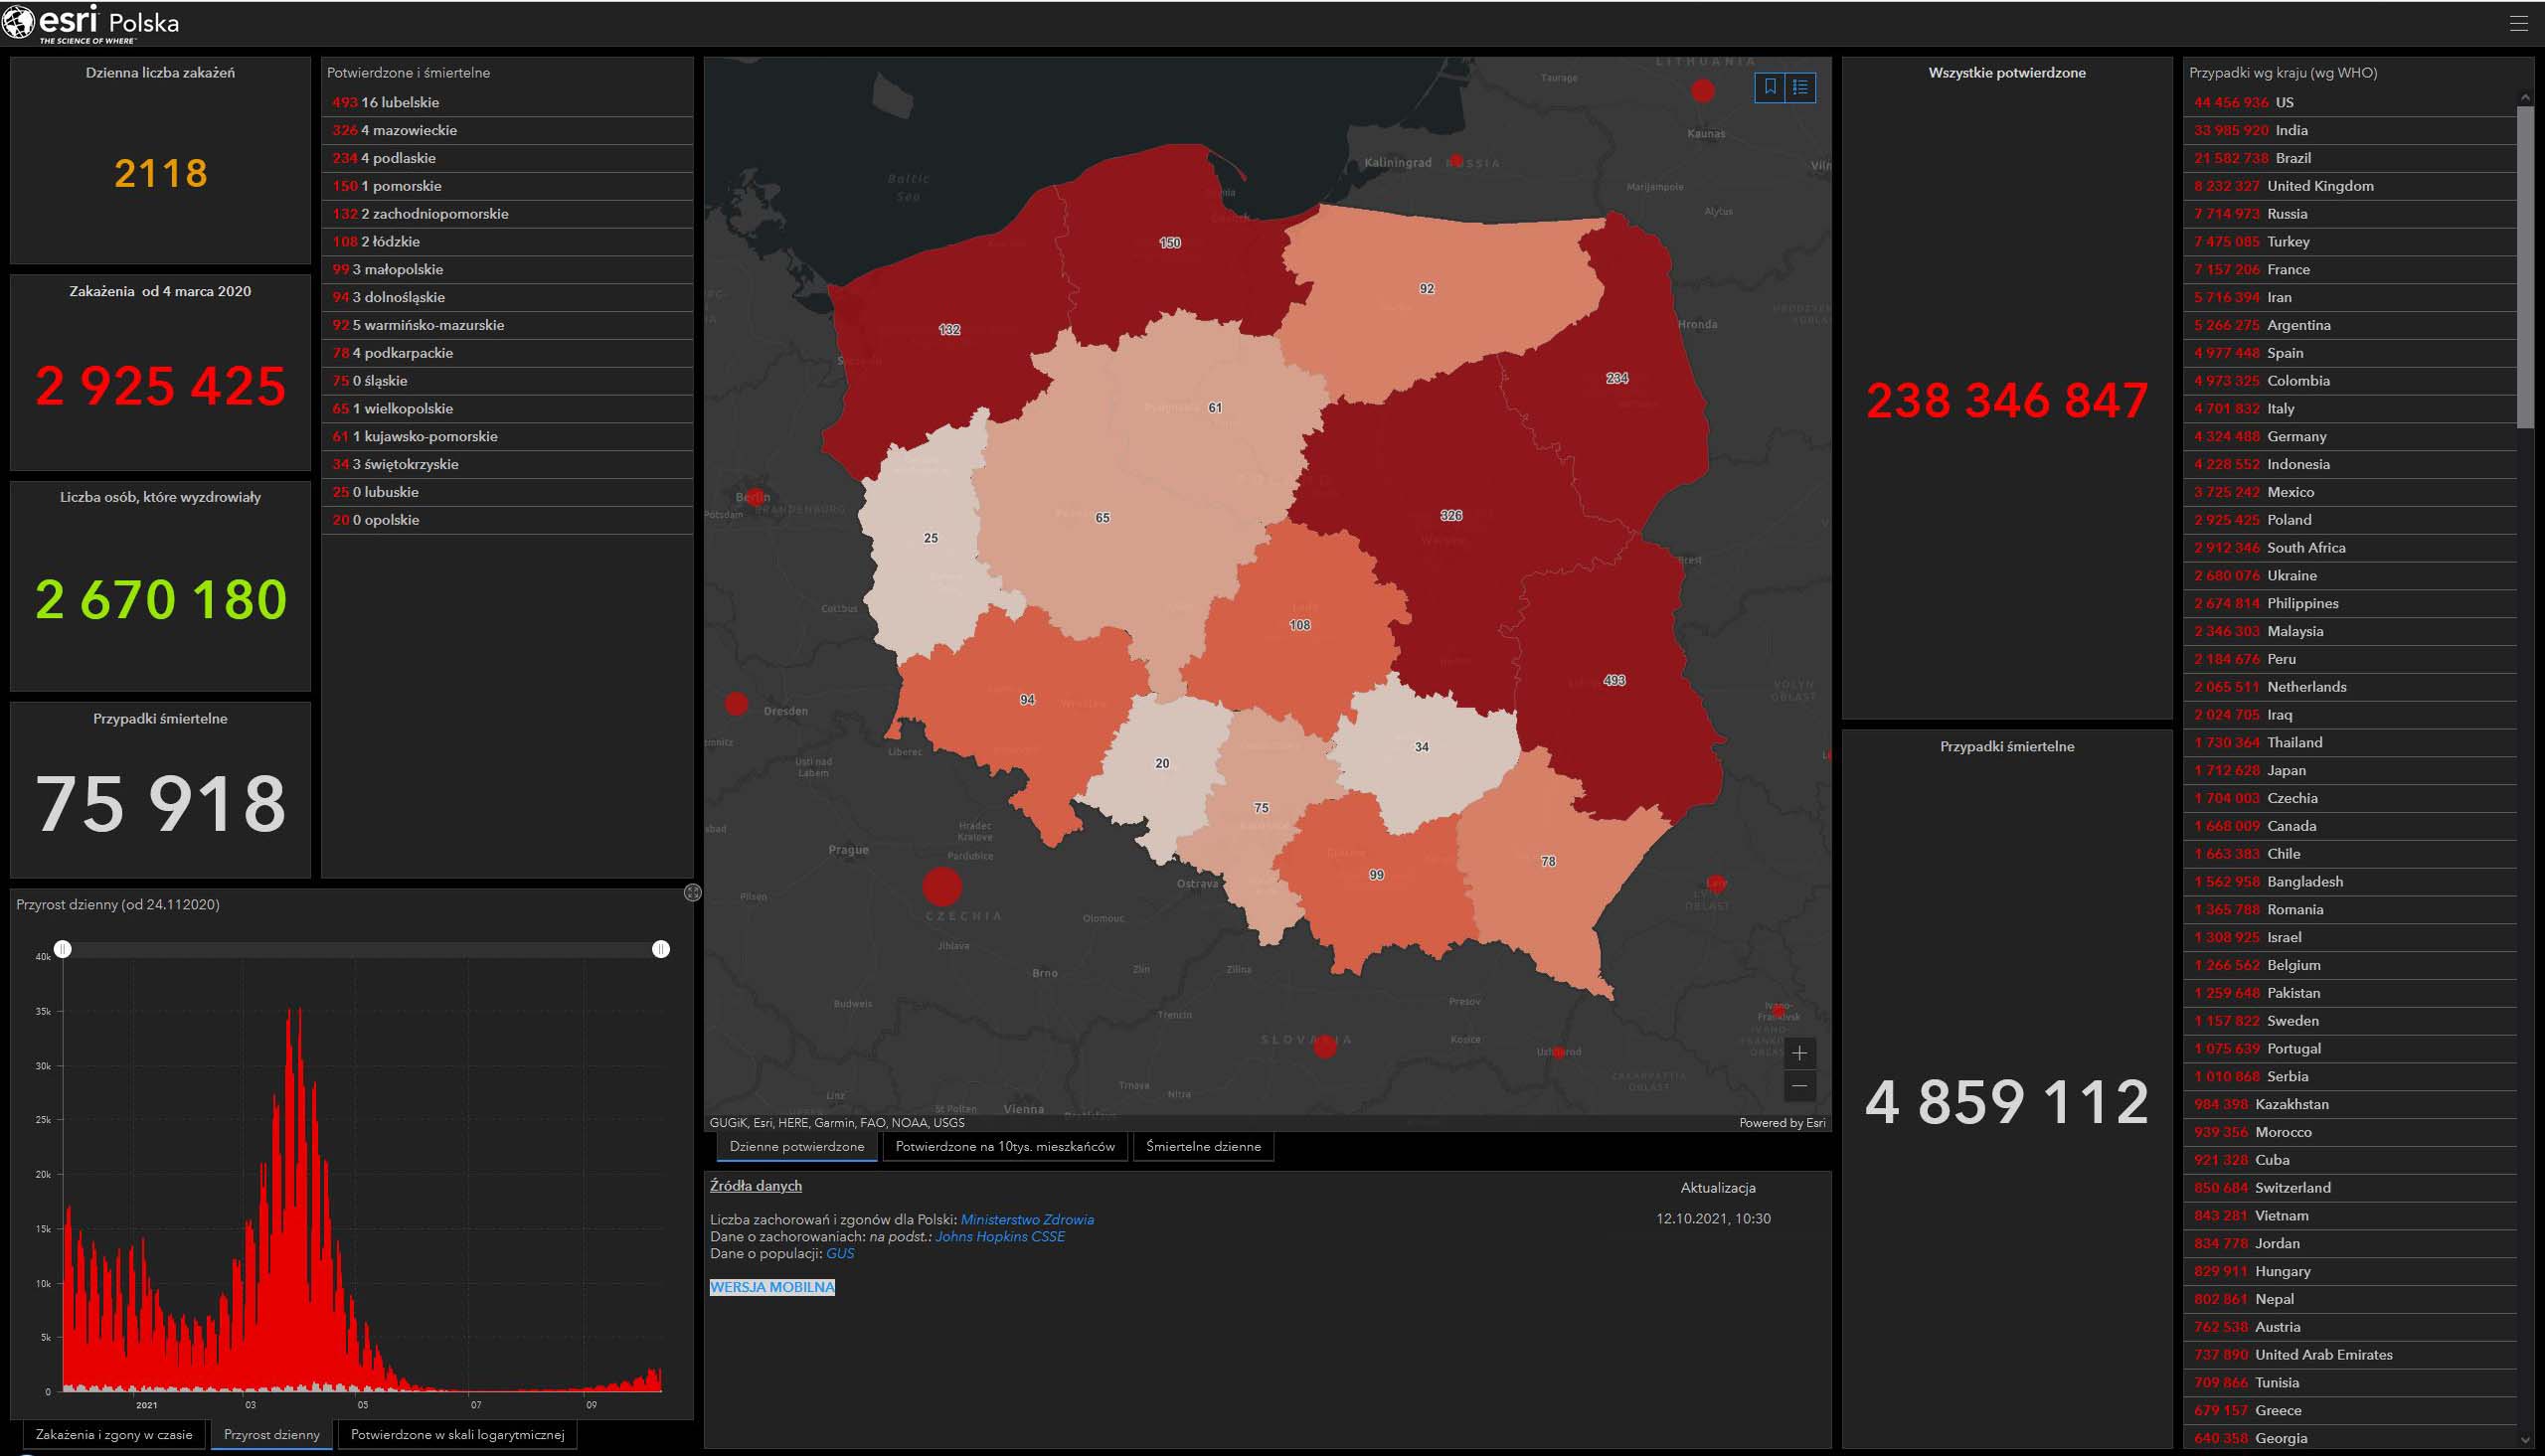Open the WERSJA MOBILNA link
The width and height of the screenshot is (2545, 1456).
click(x=771, y=1287)
